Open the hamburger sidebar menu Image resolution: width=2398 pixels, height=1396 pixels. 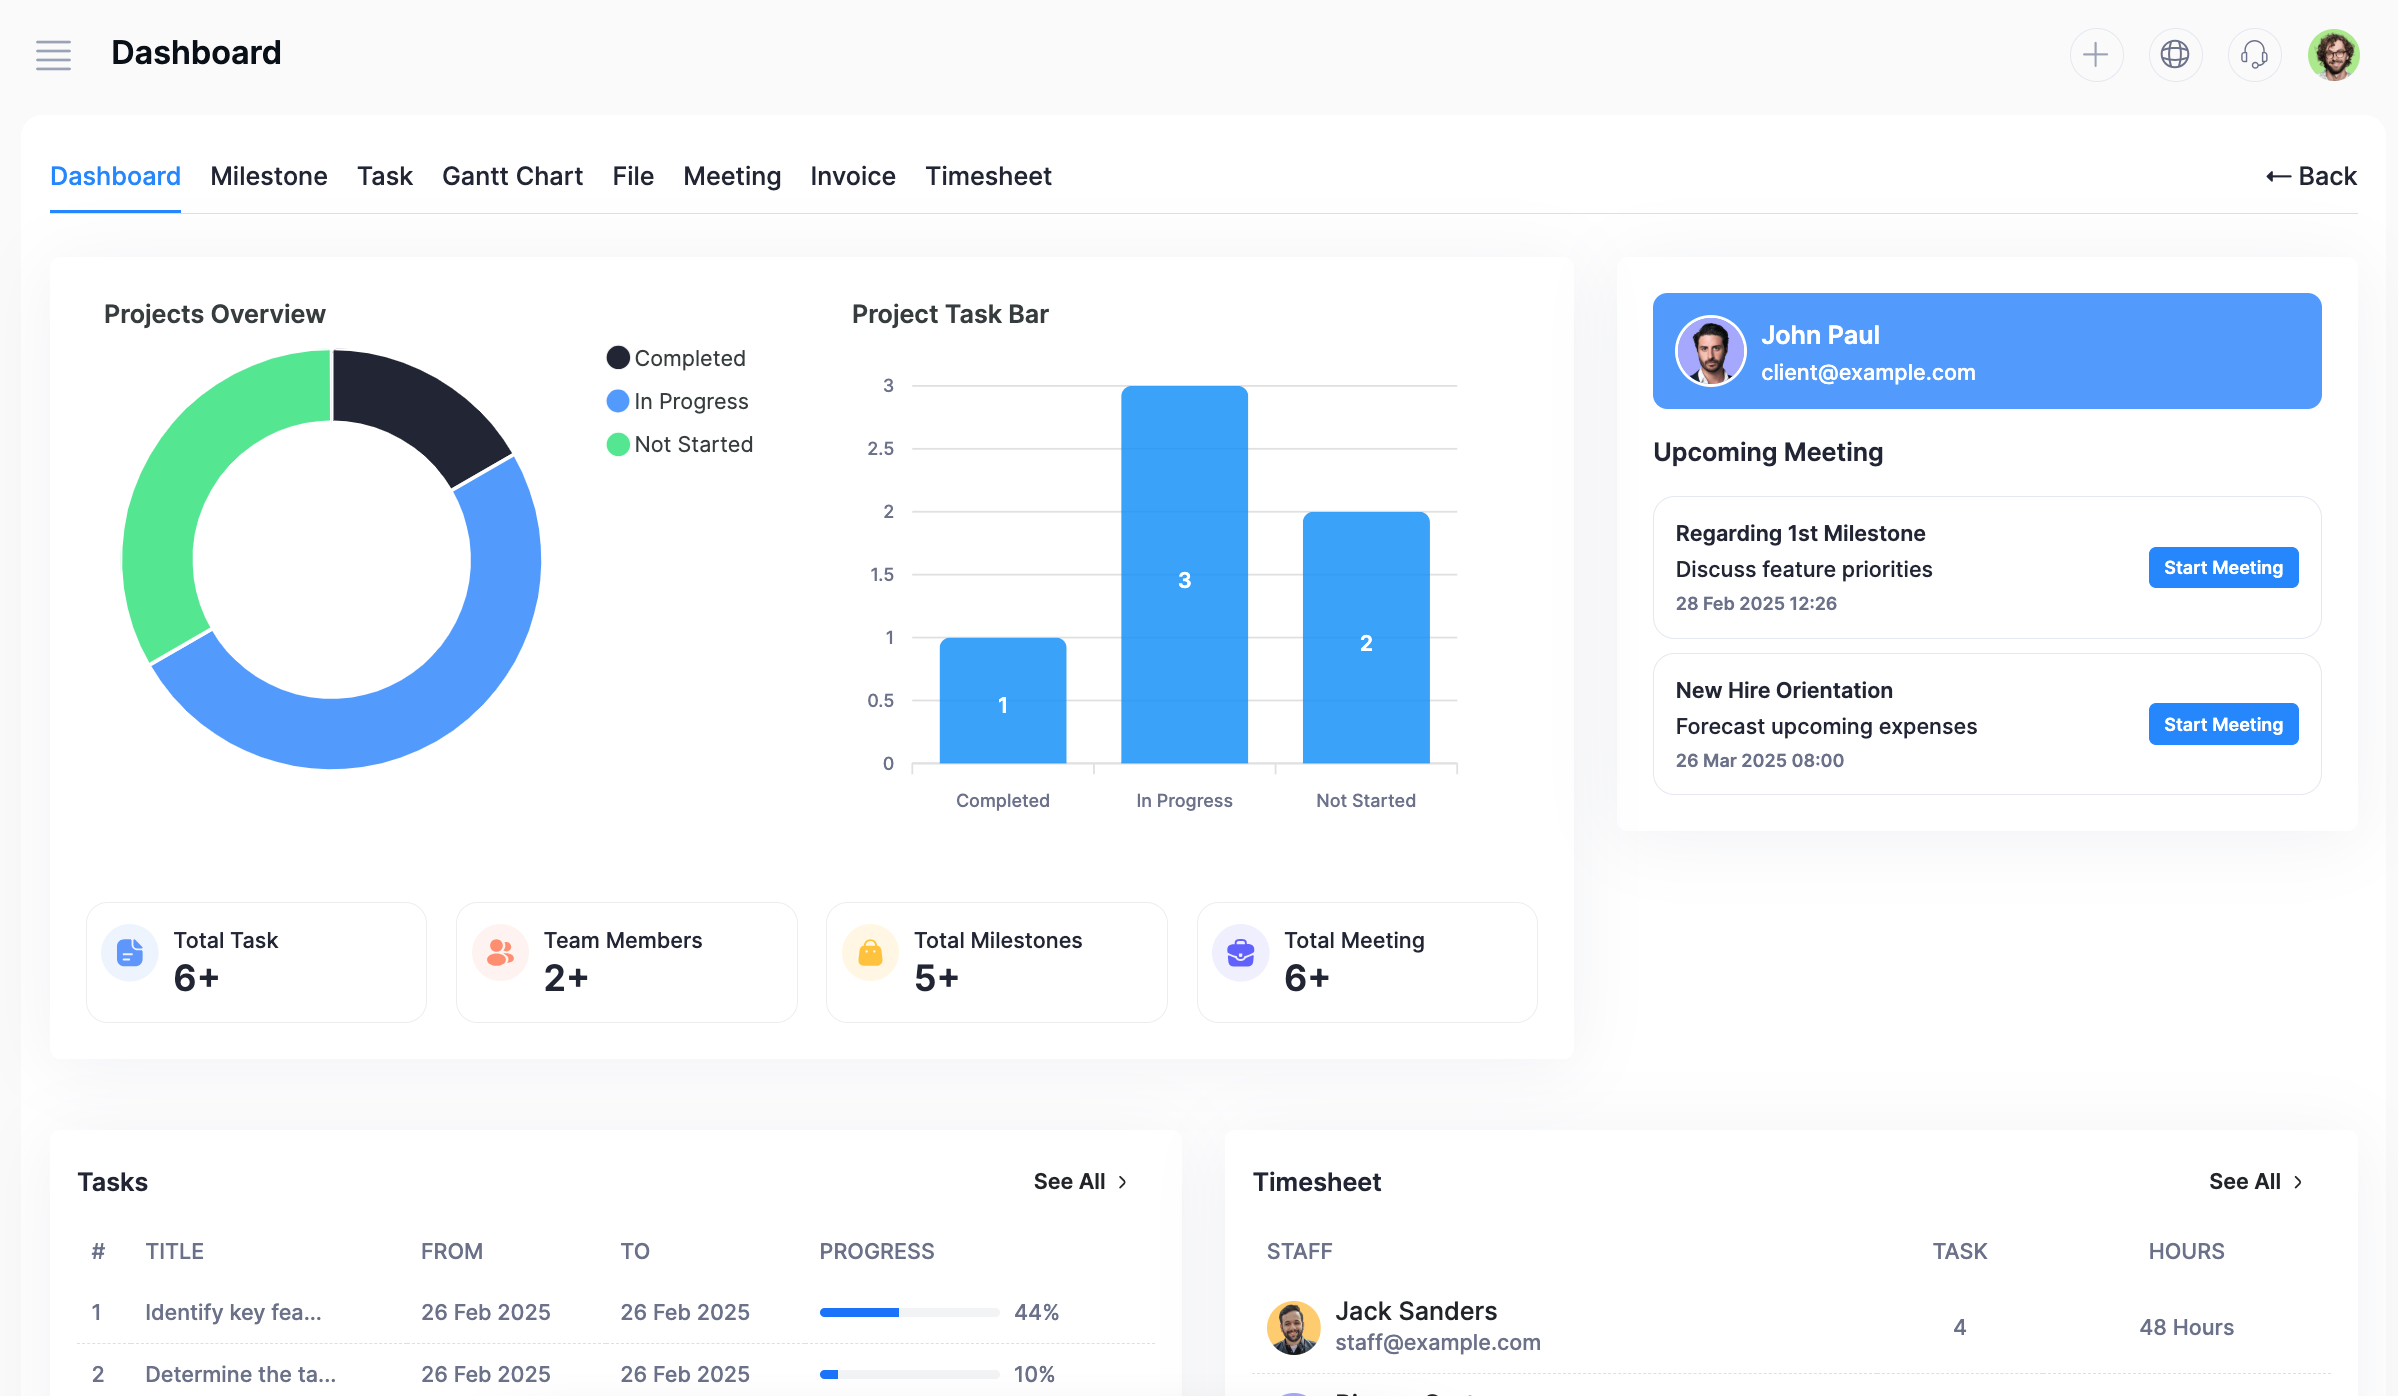click(53, 54)
